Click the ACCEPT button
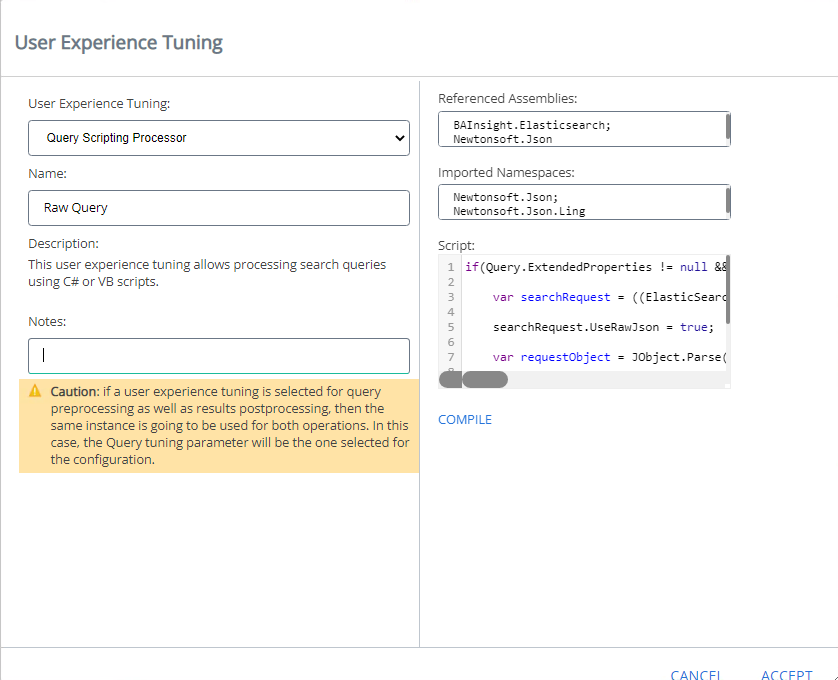The width and height of the screenshot is (838, 680). point(787,675)
